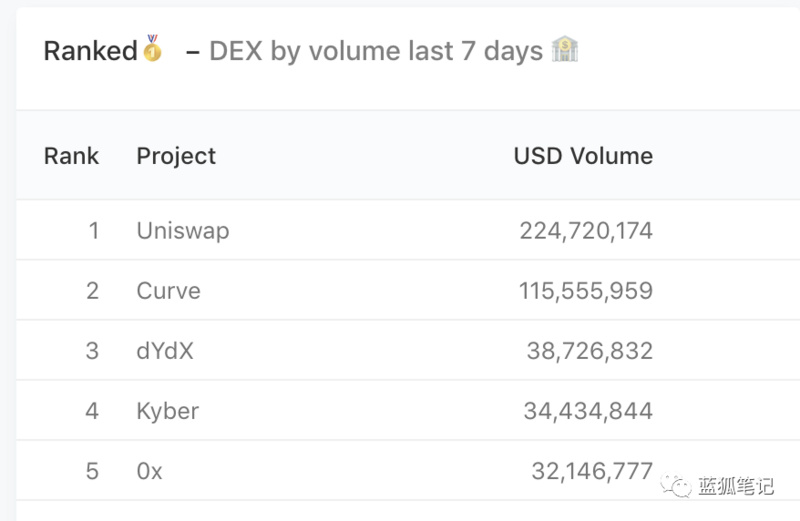800x521 pixels.
Task: Open the dYdX project entry
Action: [x=165, y=351]
